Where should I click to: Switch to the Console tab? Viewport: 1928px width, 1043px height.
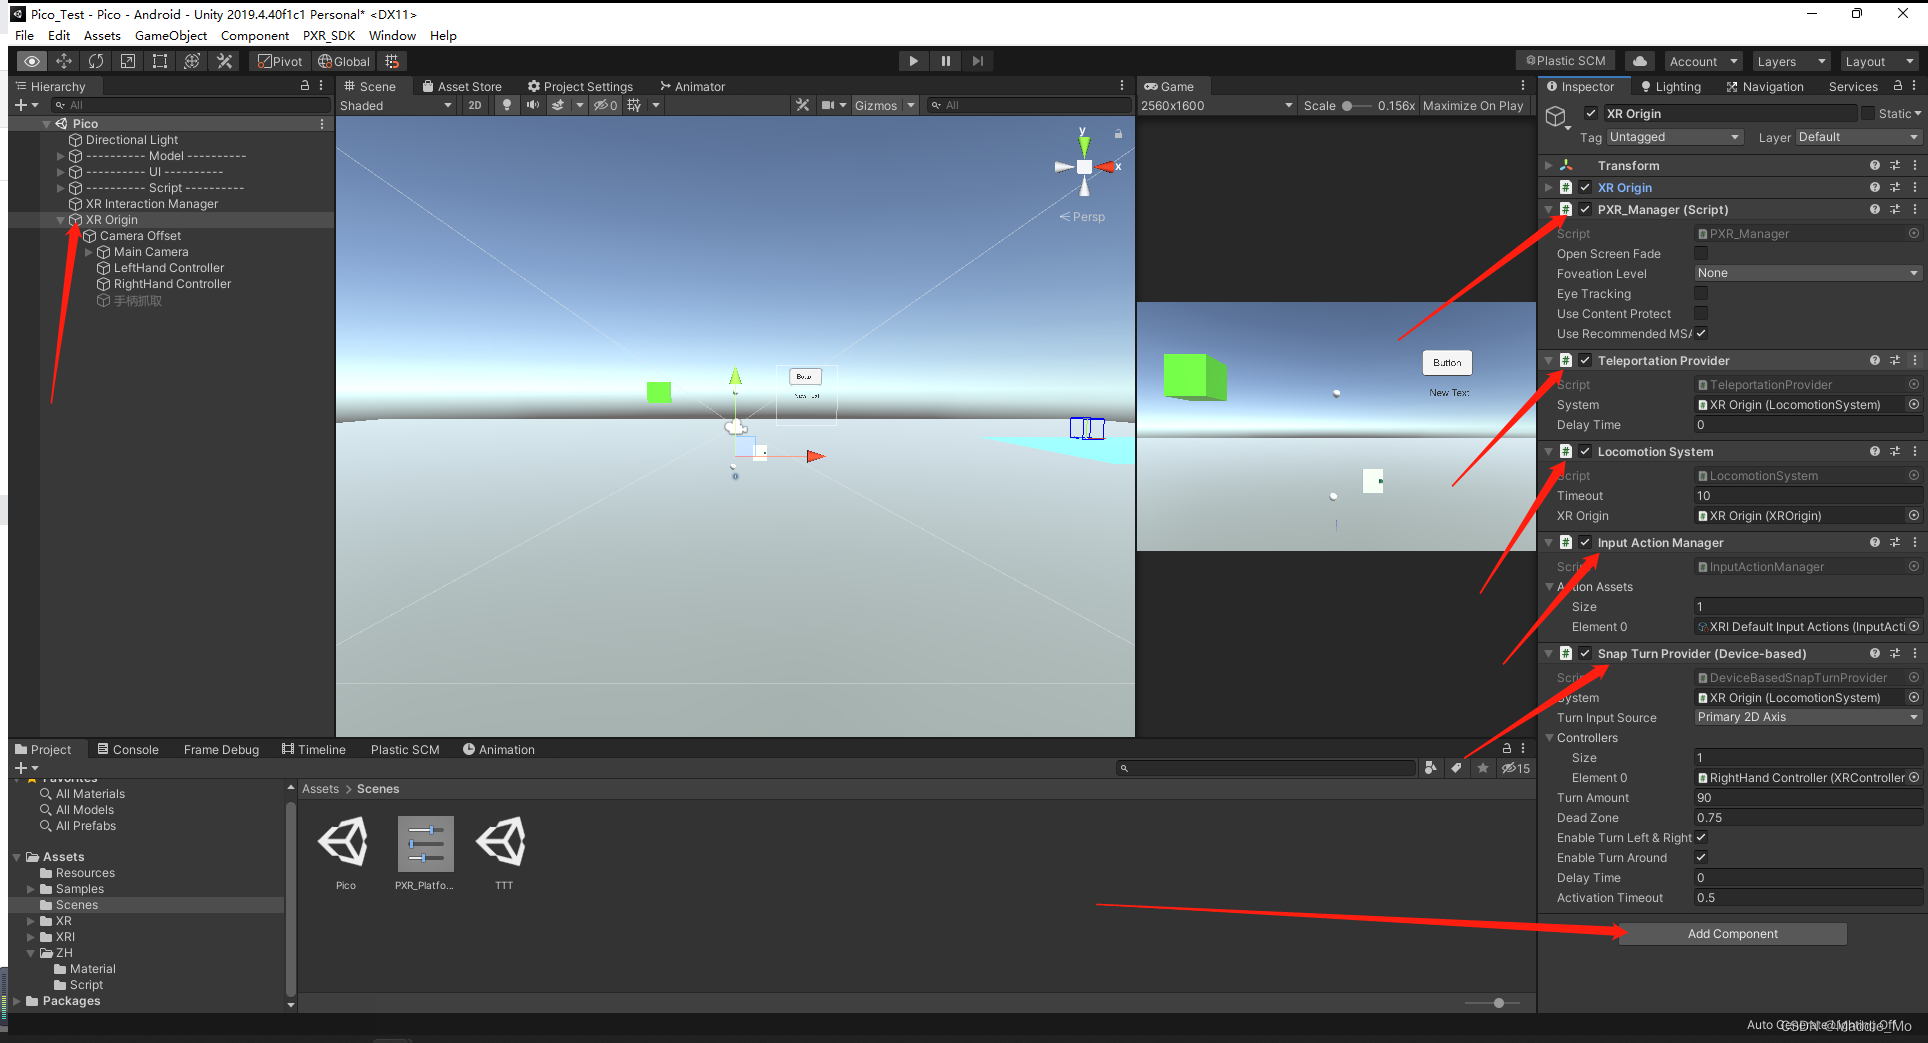coord(128,749)
